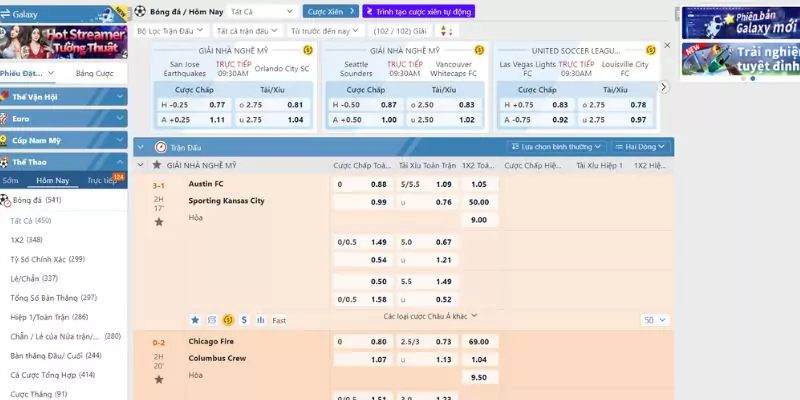This screenshot has width=800, height=400.
Task: Close the featured matches carousel
Action: pos(667,45)
